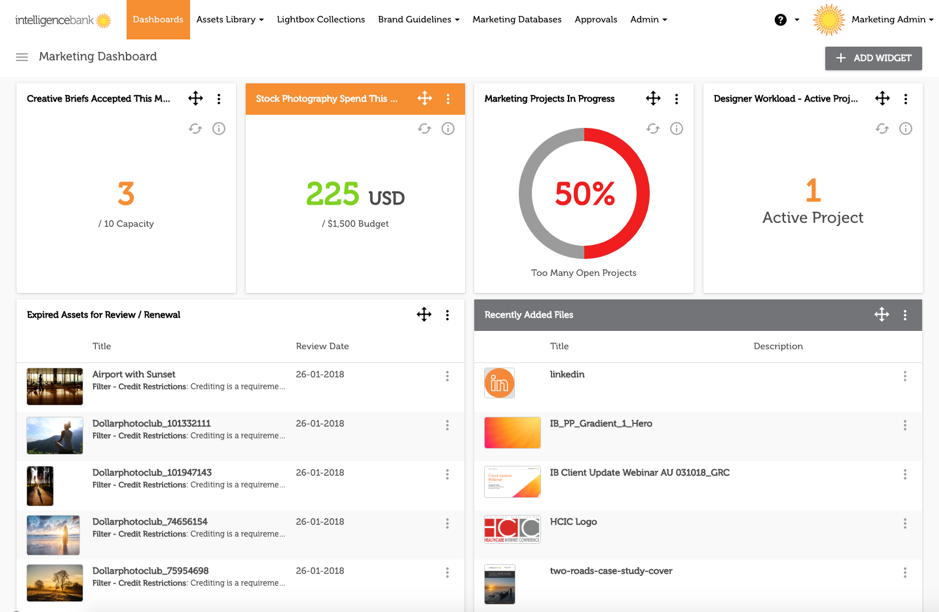The image size is (939, 612).
Task: Show info for Stock Photography Spend widget
Action: (x=448, y=129)
